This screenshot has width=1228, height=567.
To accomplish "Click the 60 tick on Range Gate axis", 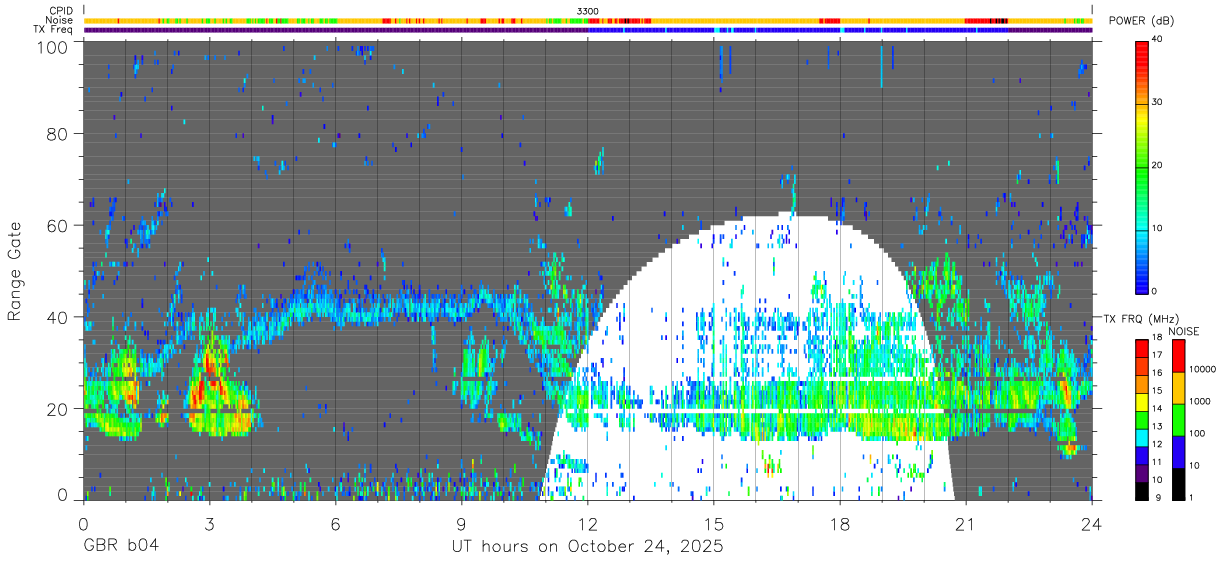I will 59,225.
